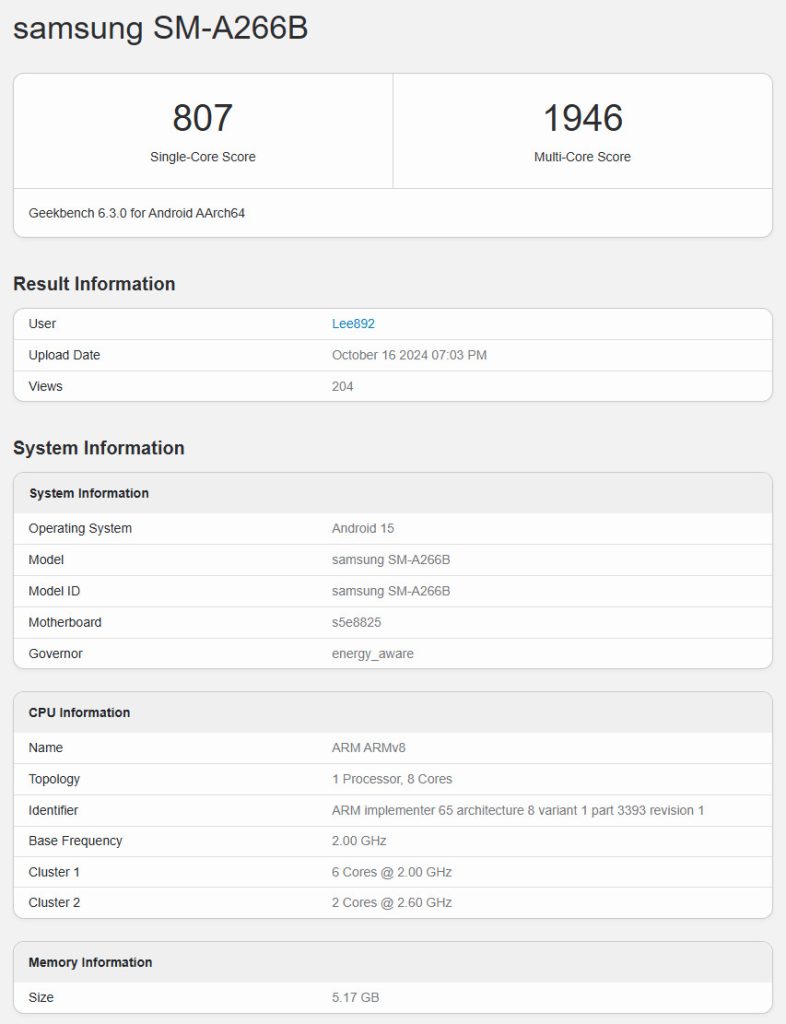Click the Topology value 1 Processor, 8 Cores
The width and height of the screenshot is (786, 1024).
pyautogui.click(x=392, y=778)
